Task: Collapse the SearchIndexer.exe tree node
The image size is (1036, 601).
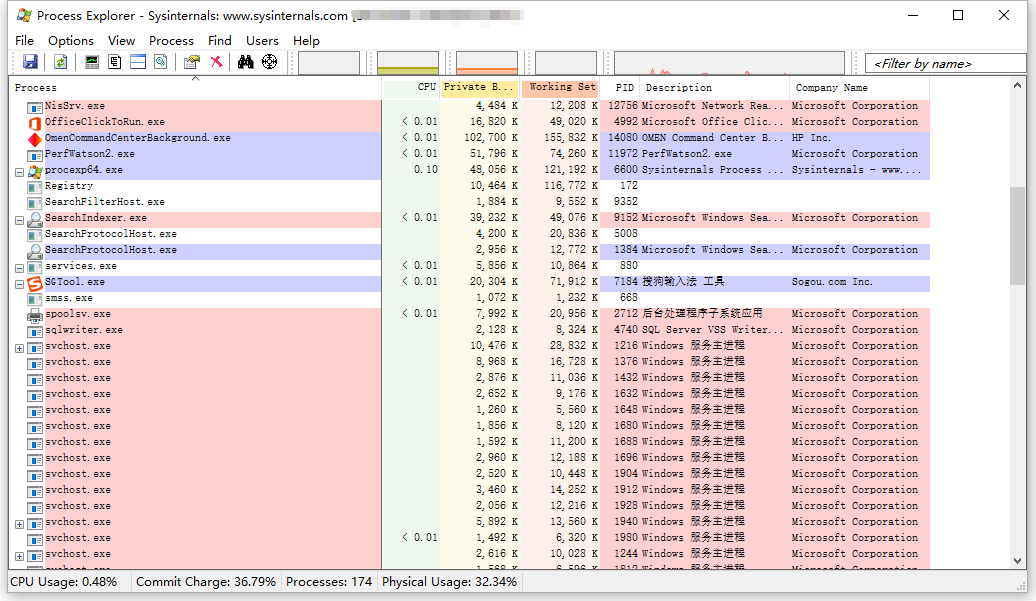Action: click(20, 219)
